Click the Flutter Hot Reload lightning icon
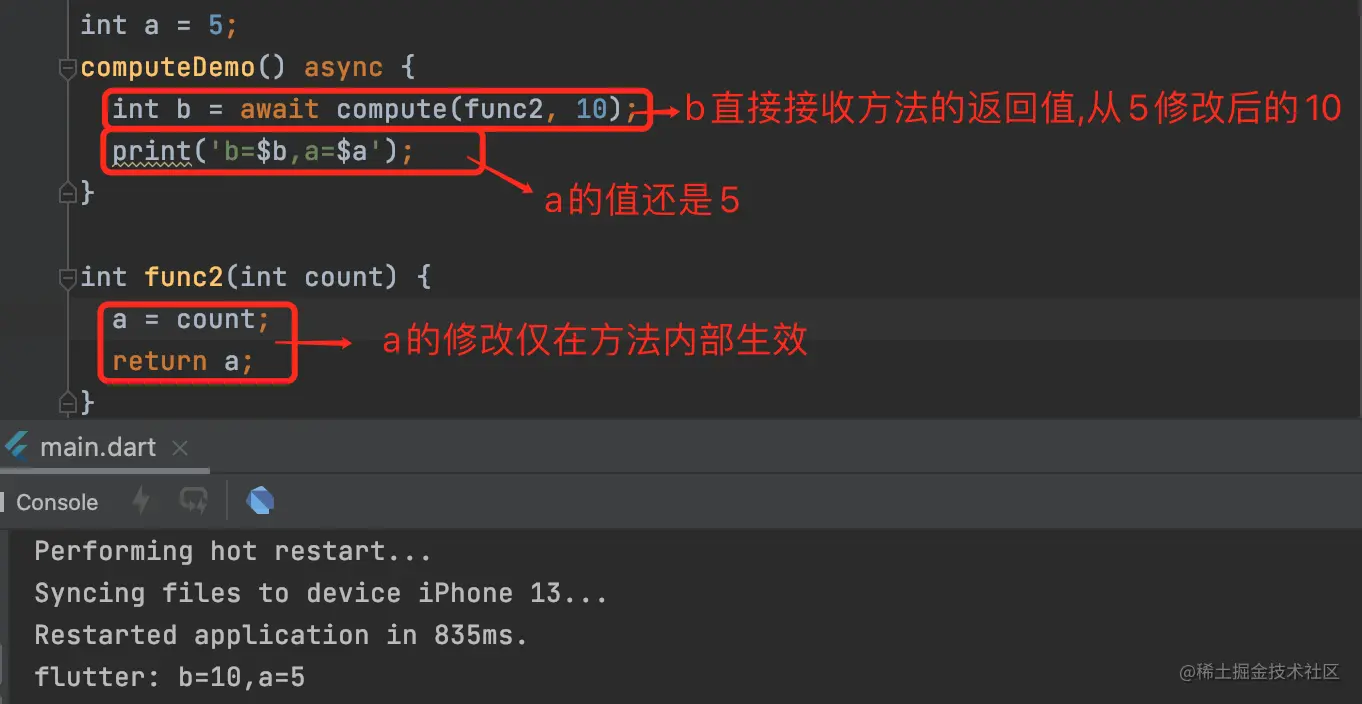The height and width of the screenshot is (704, 1362). coord(141,501)
